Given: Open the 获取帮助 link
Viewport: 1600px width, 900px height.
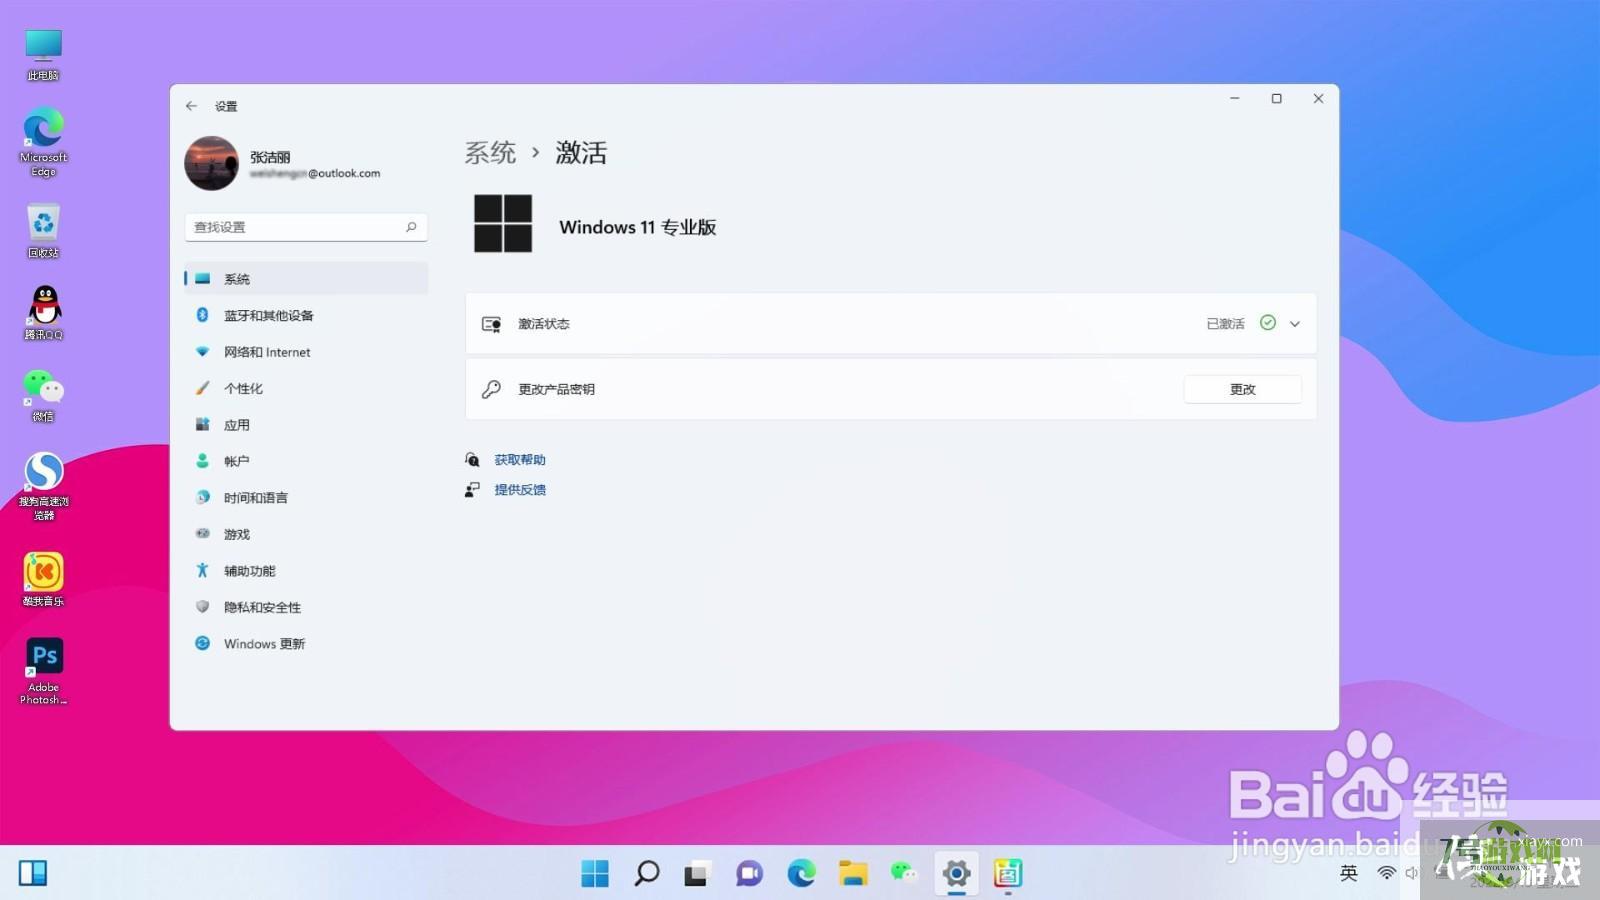Looking at the screenshot, I should [520, 460].
